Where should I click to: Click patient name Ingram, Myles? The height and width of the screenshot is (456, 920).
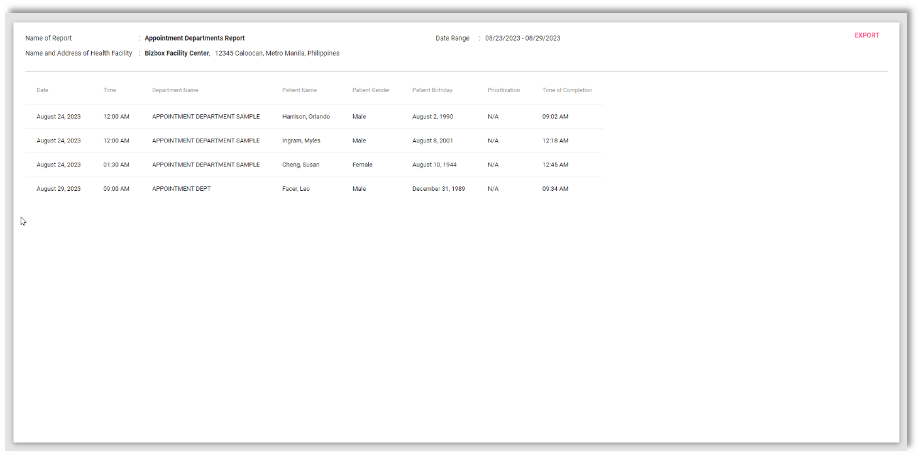click(301, 141)
